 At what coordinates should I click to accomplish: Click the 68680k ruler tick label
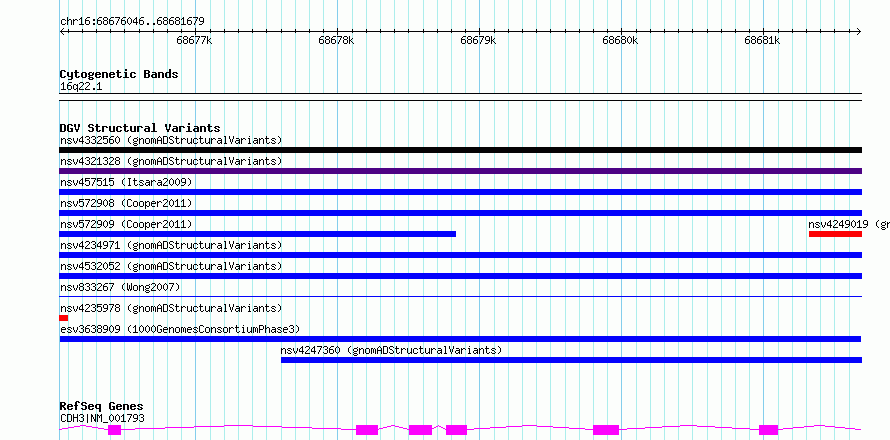[620, 40]
